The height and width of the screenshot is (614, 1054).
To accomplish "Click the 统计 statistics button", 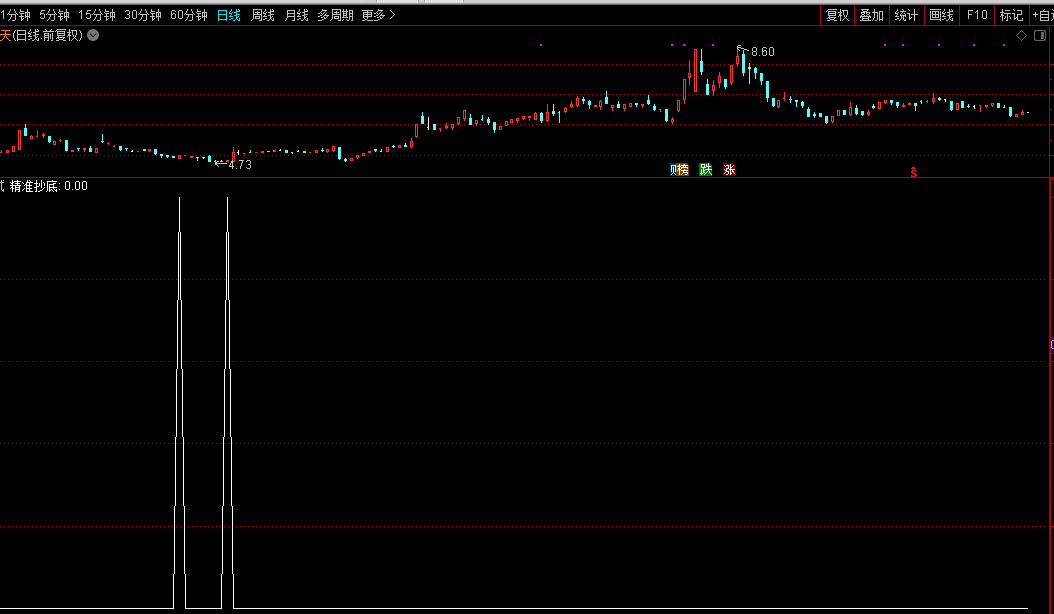I will point(906,15).
